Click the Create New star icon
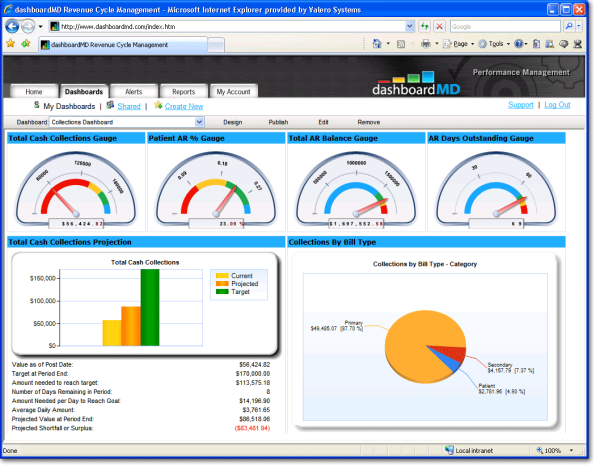Screen dimensions: 600x470 click(x=158, y=105)
